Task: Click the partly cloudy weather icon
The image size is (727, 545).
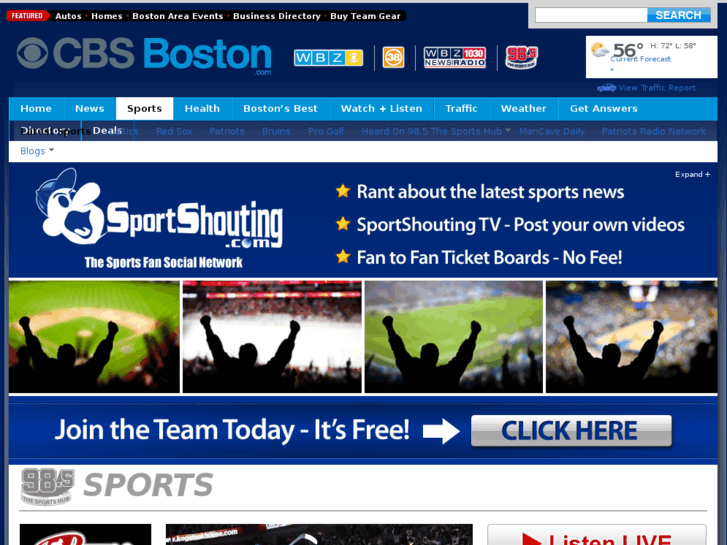Action: pos(599,50)
